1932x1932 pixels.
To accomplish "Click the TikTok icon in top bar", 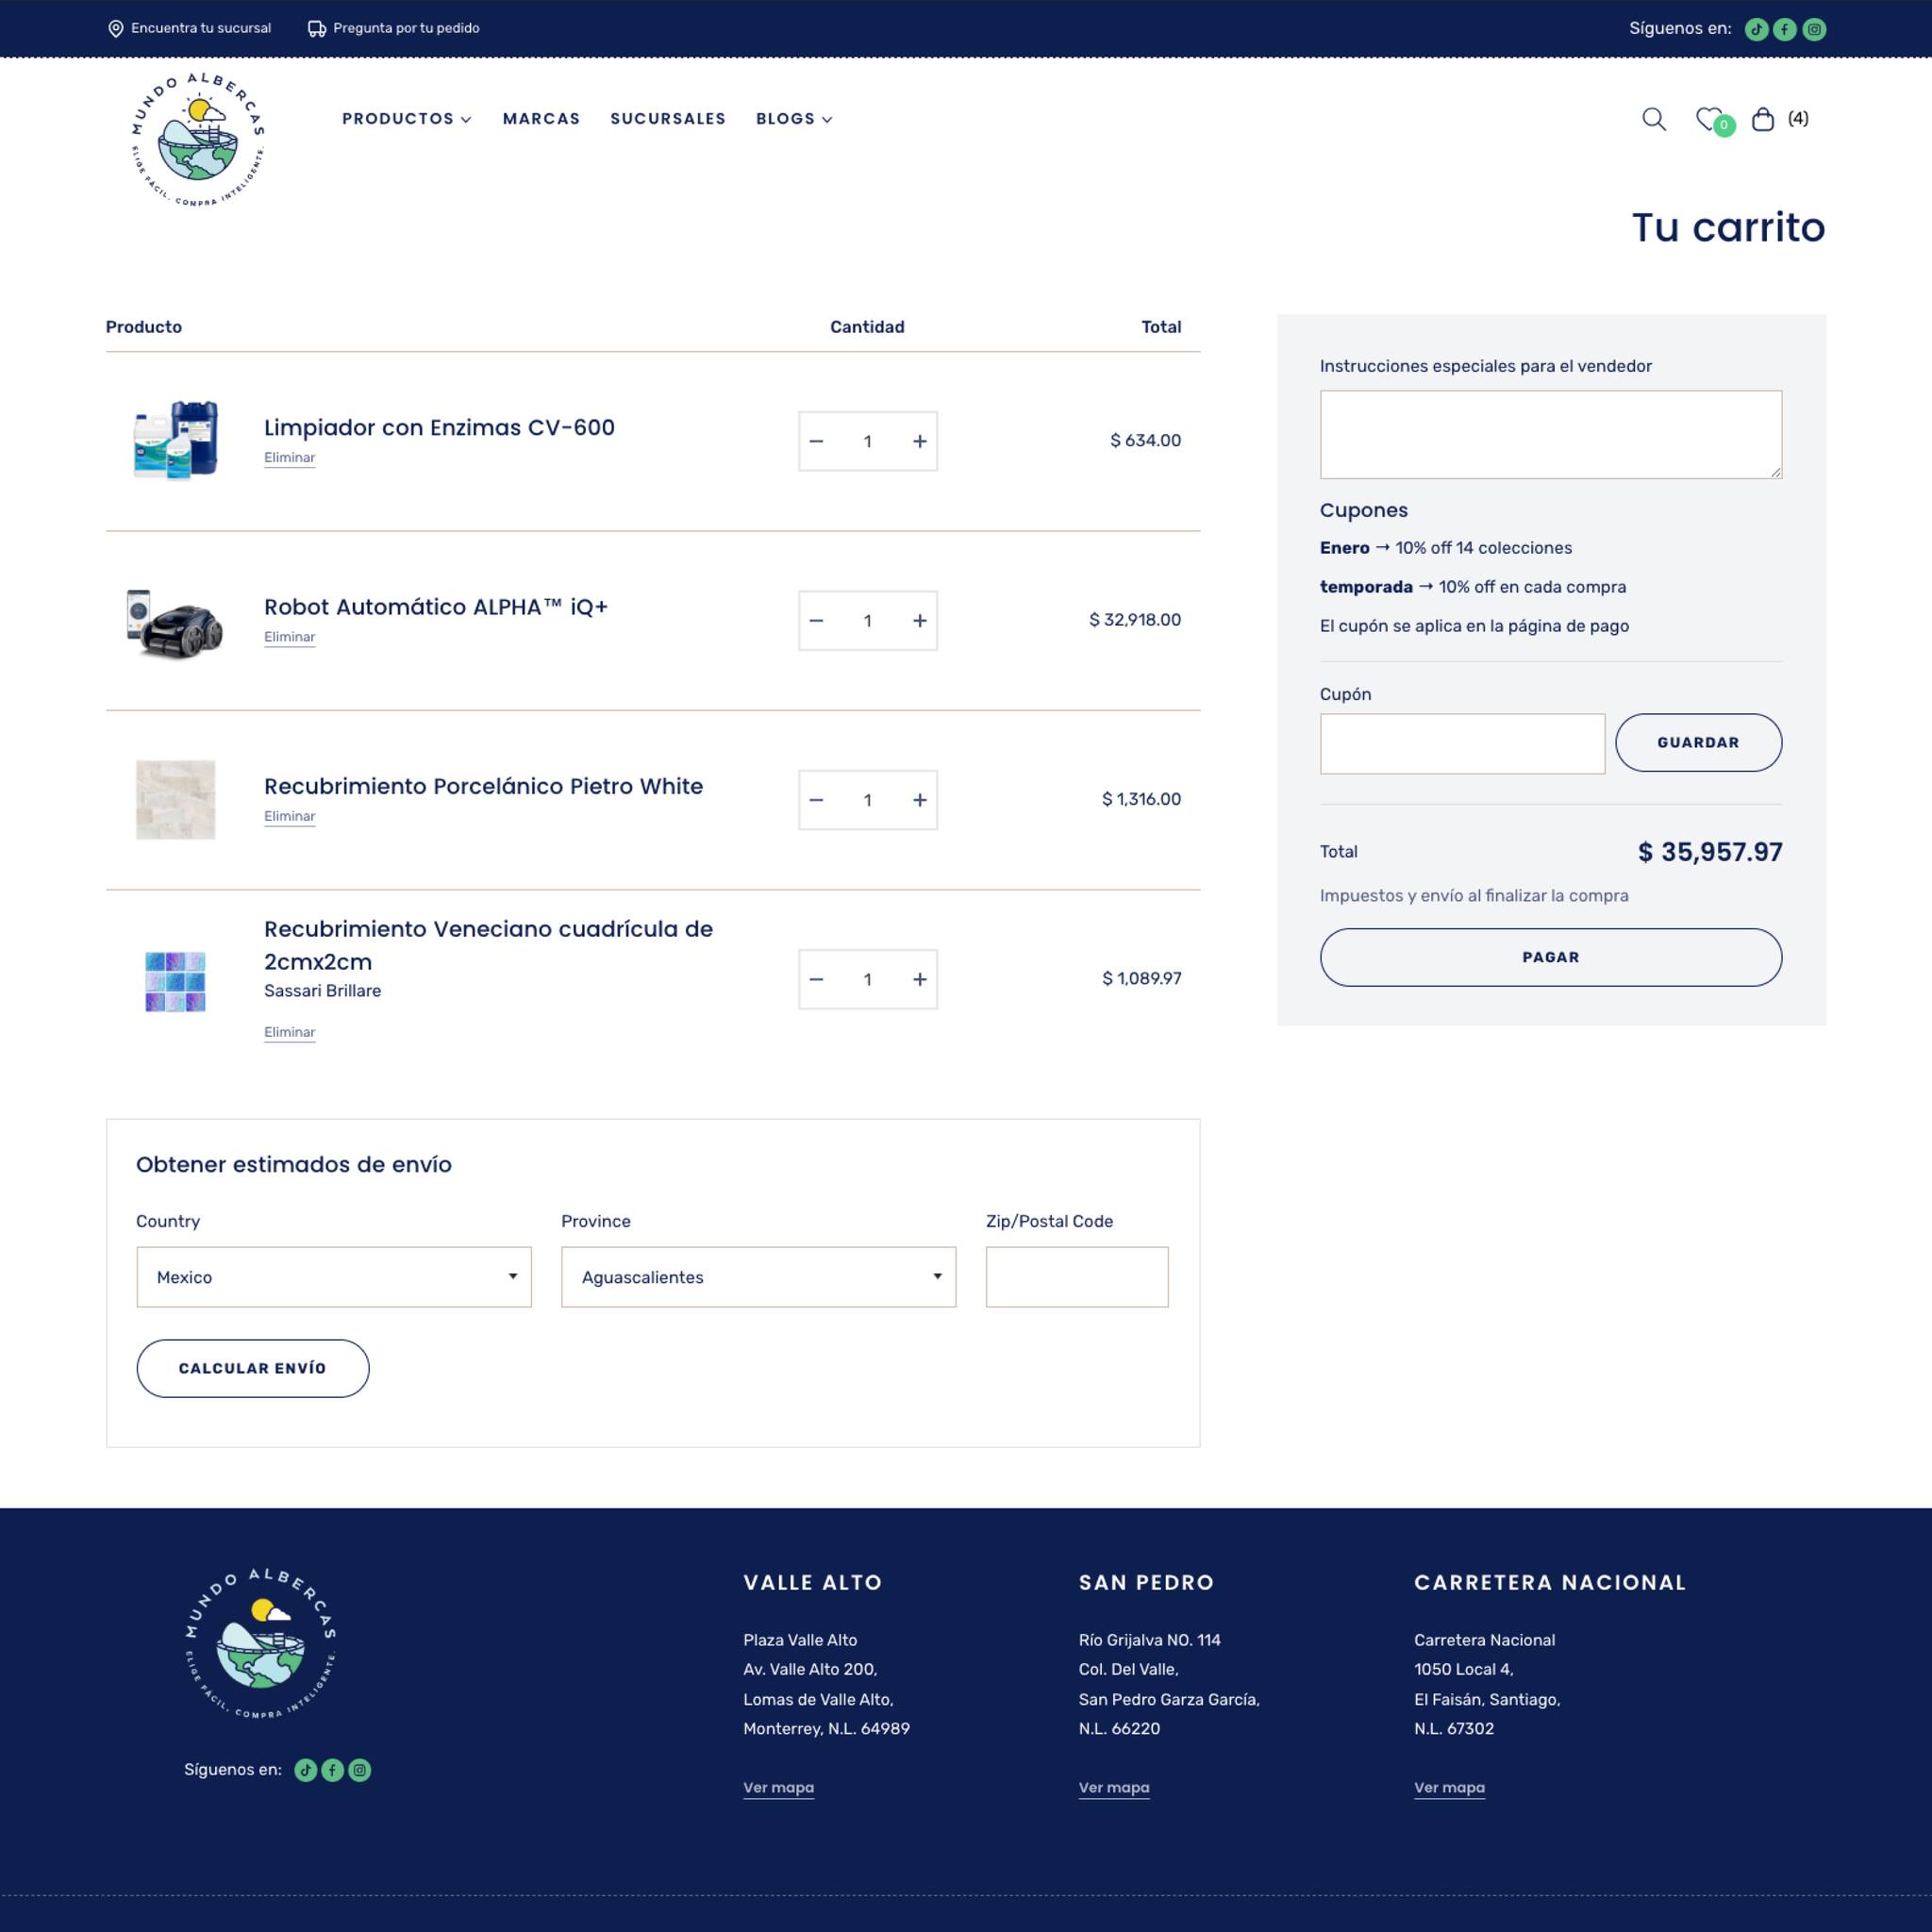I will click(x=1756, y=29).
